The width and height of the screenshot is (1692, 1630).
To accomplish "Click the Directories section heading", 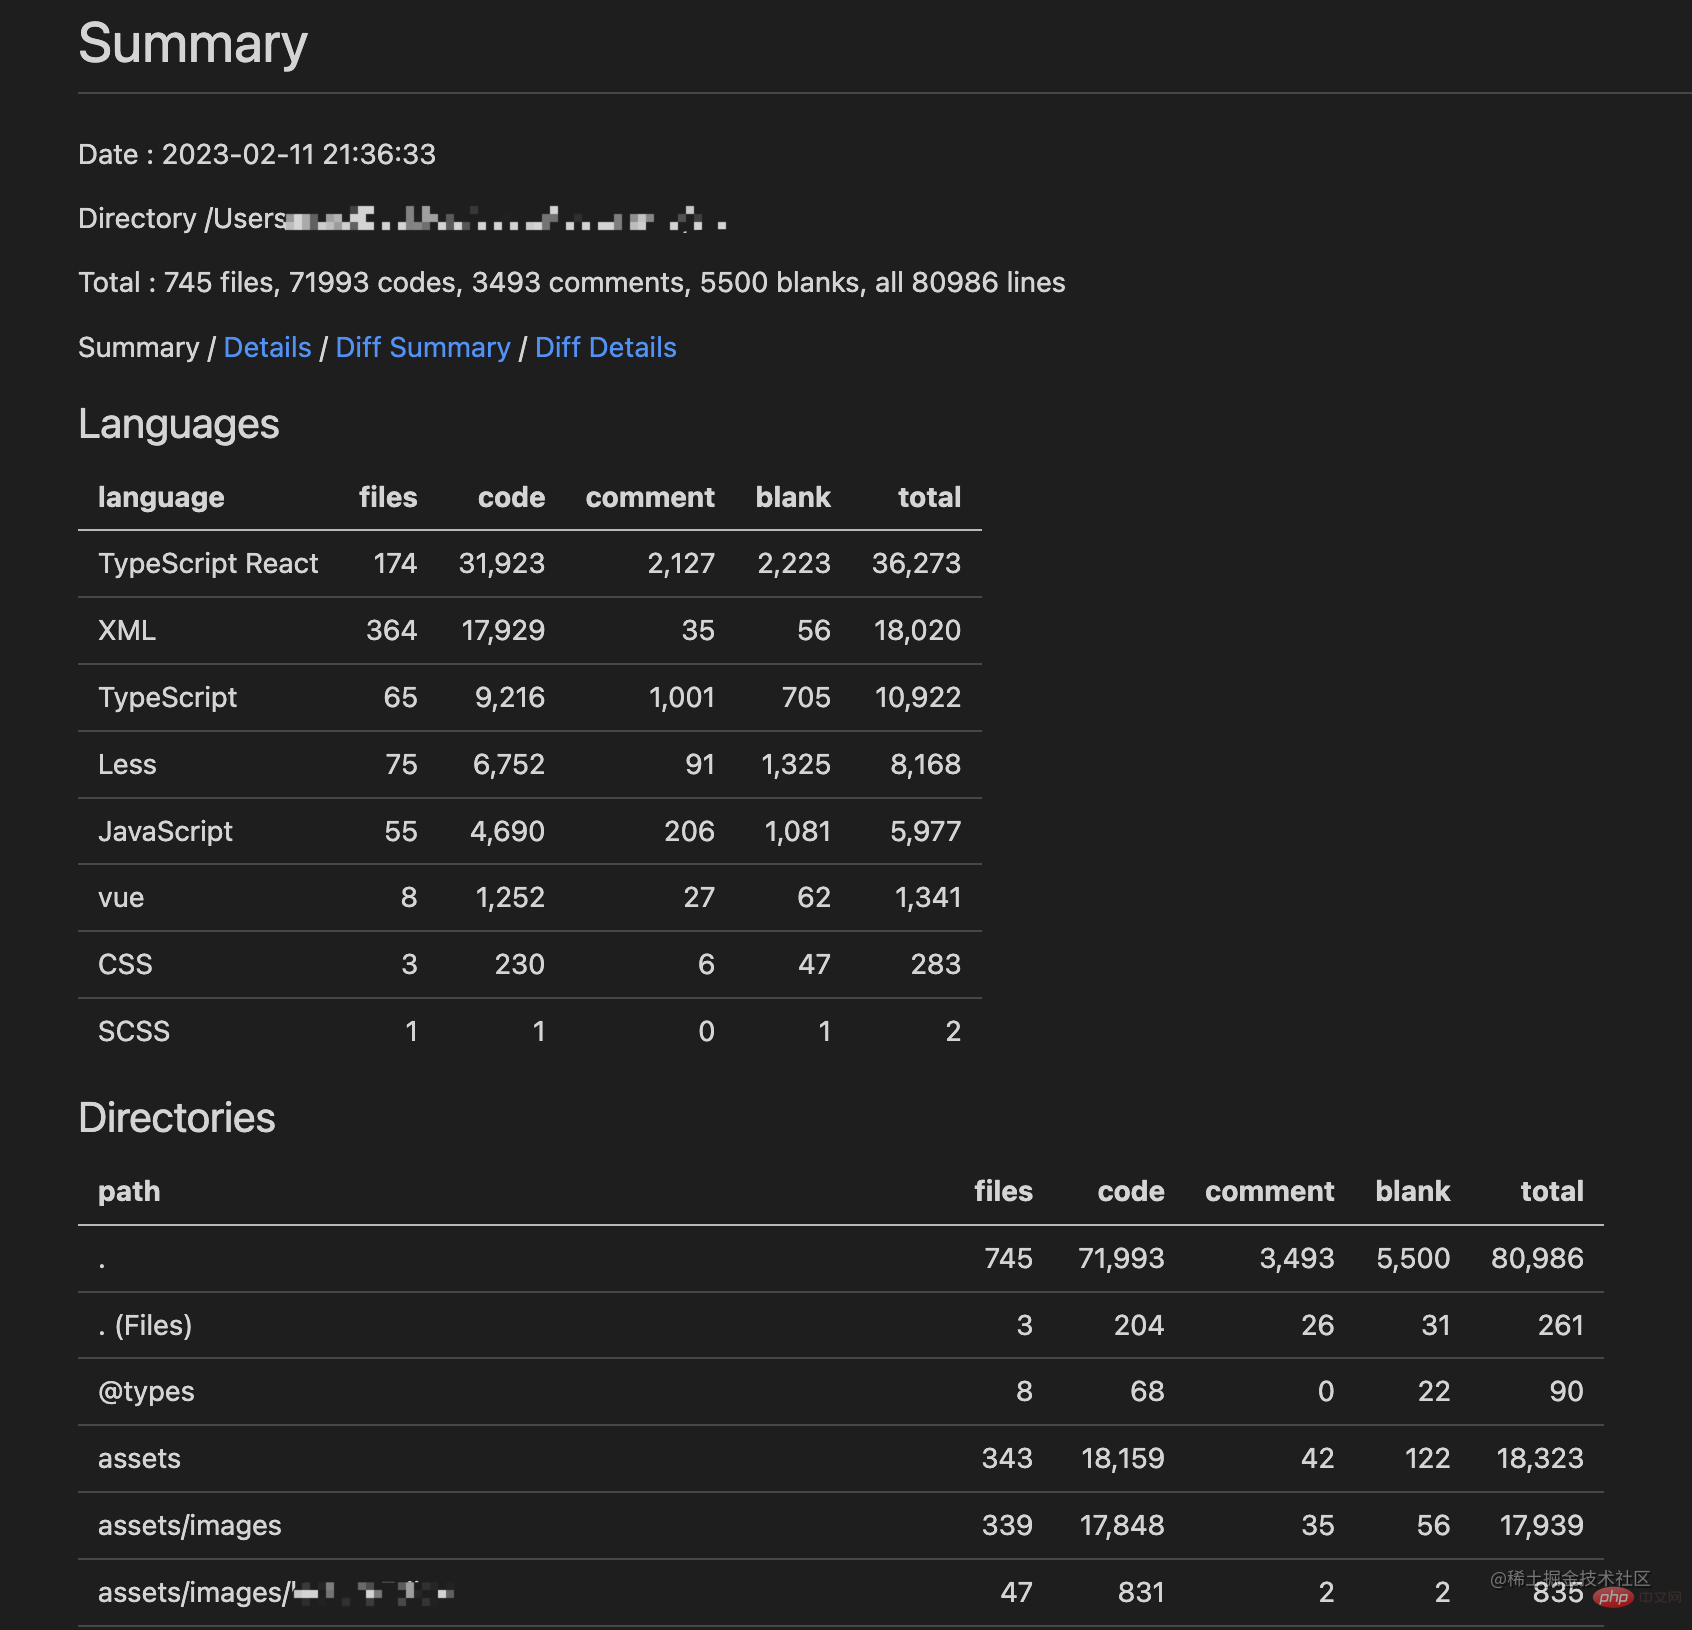I will (177, 1118).
